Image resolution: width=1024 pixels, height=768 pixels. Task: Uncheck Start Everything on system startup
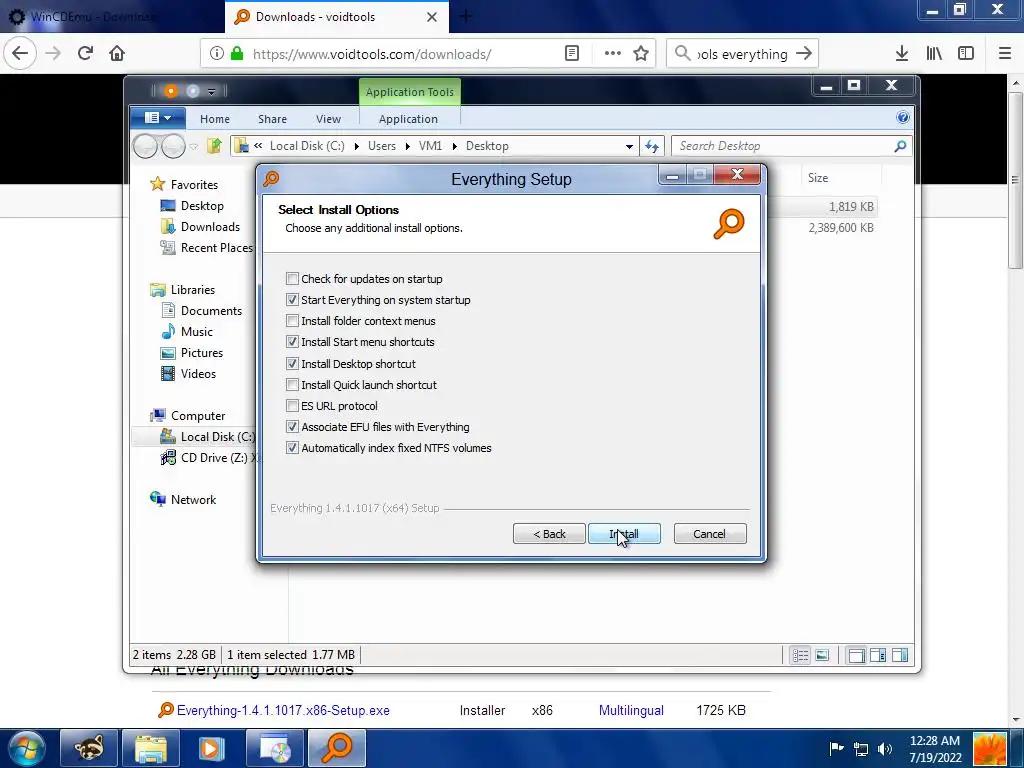(x=292, y=300)
